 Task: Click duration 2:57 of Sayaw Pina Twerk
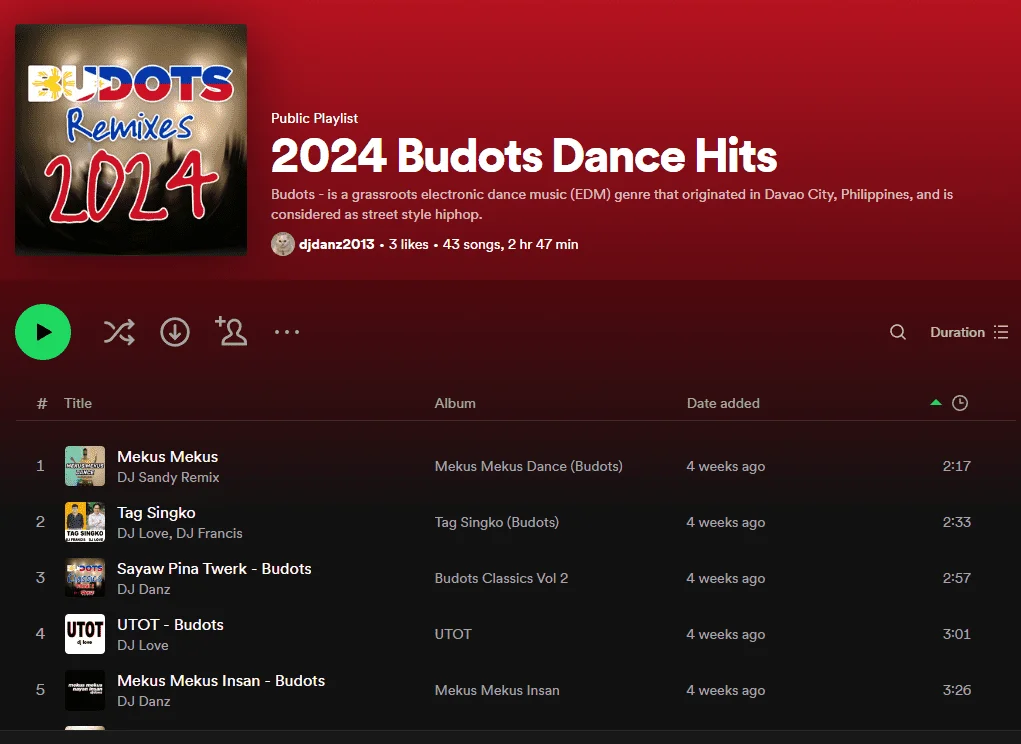957,578
